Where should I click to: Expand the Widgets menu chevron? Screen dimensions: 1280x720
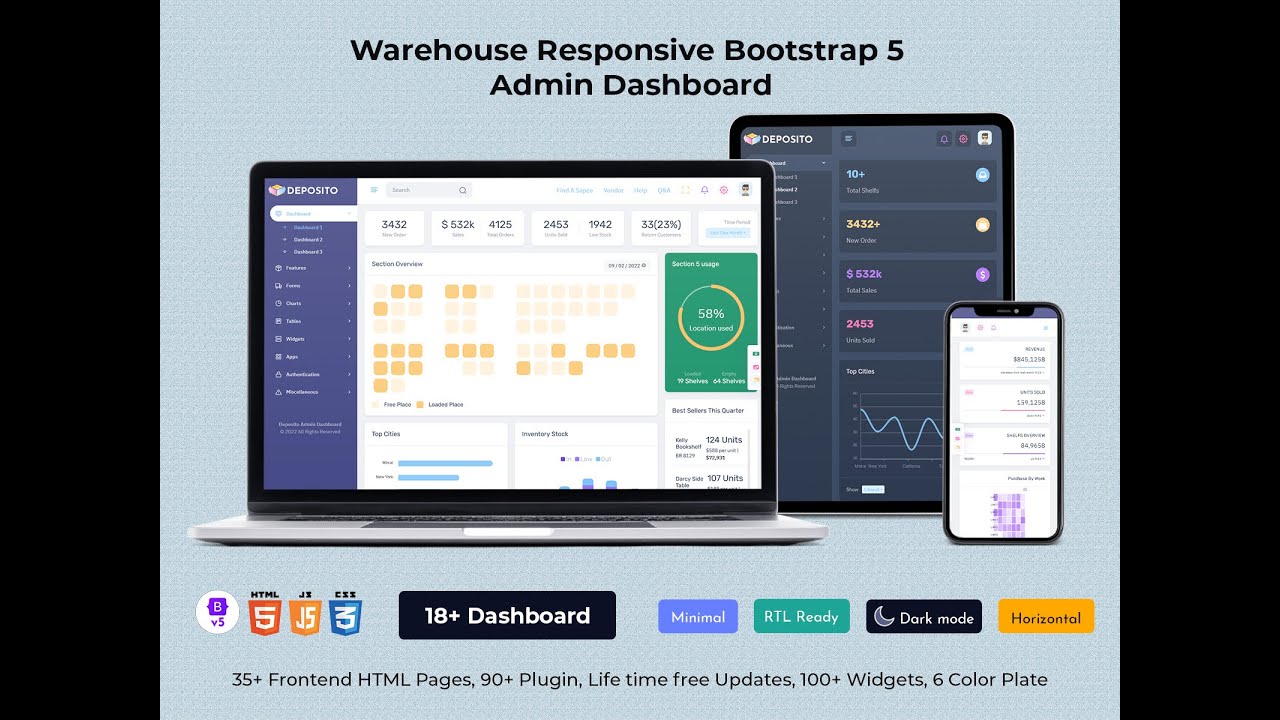pos(349,339)
